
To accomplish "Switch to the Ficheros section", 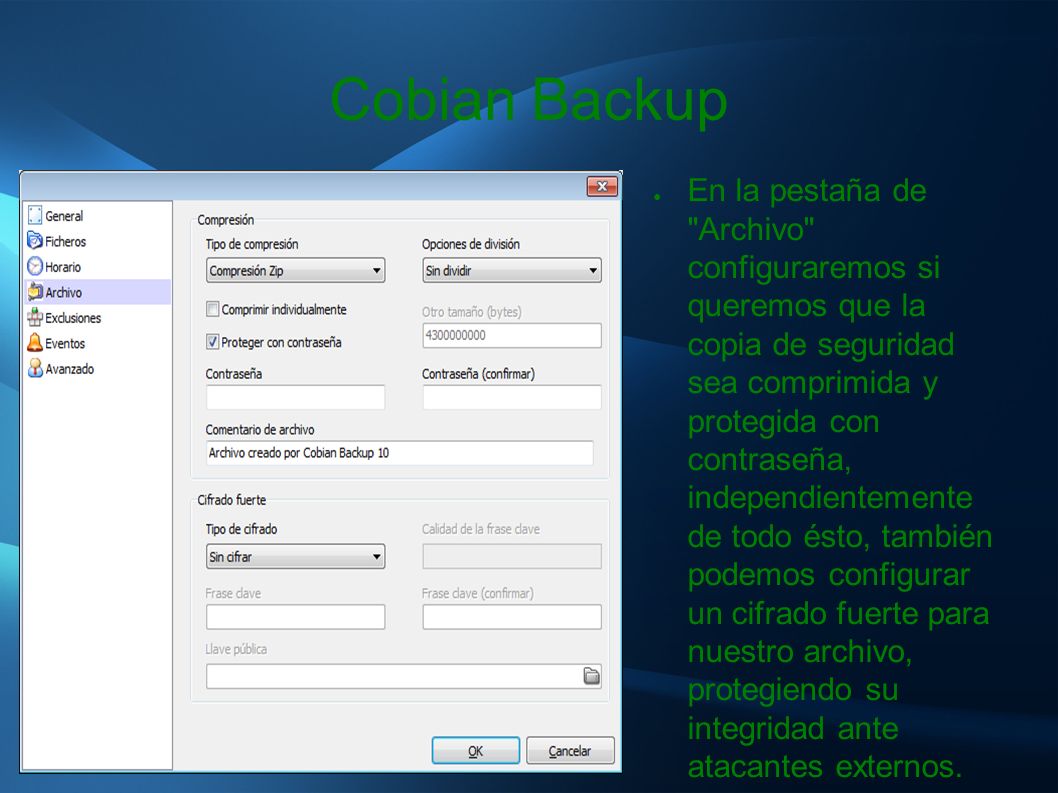I will 97,241.
